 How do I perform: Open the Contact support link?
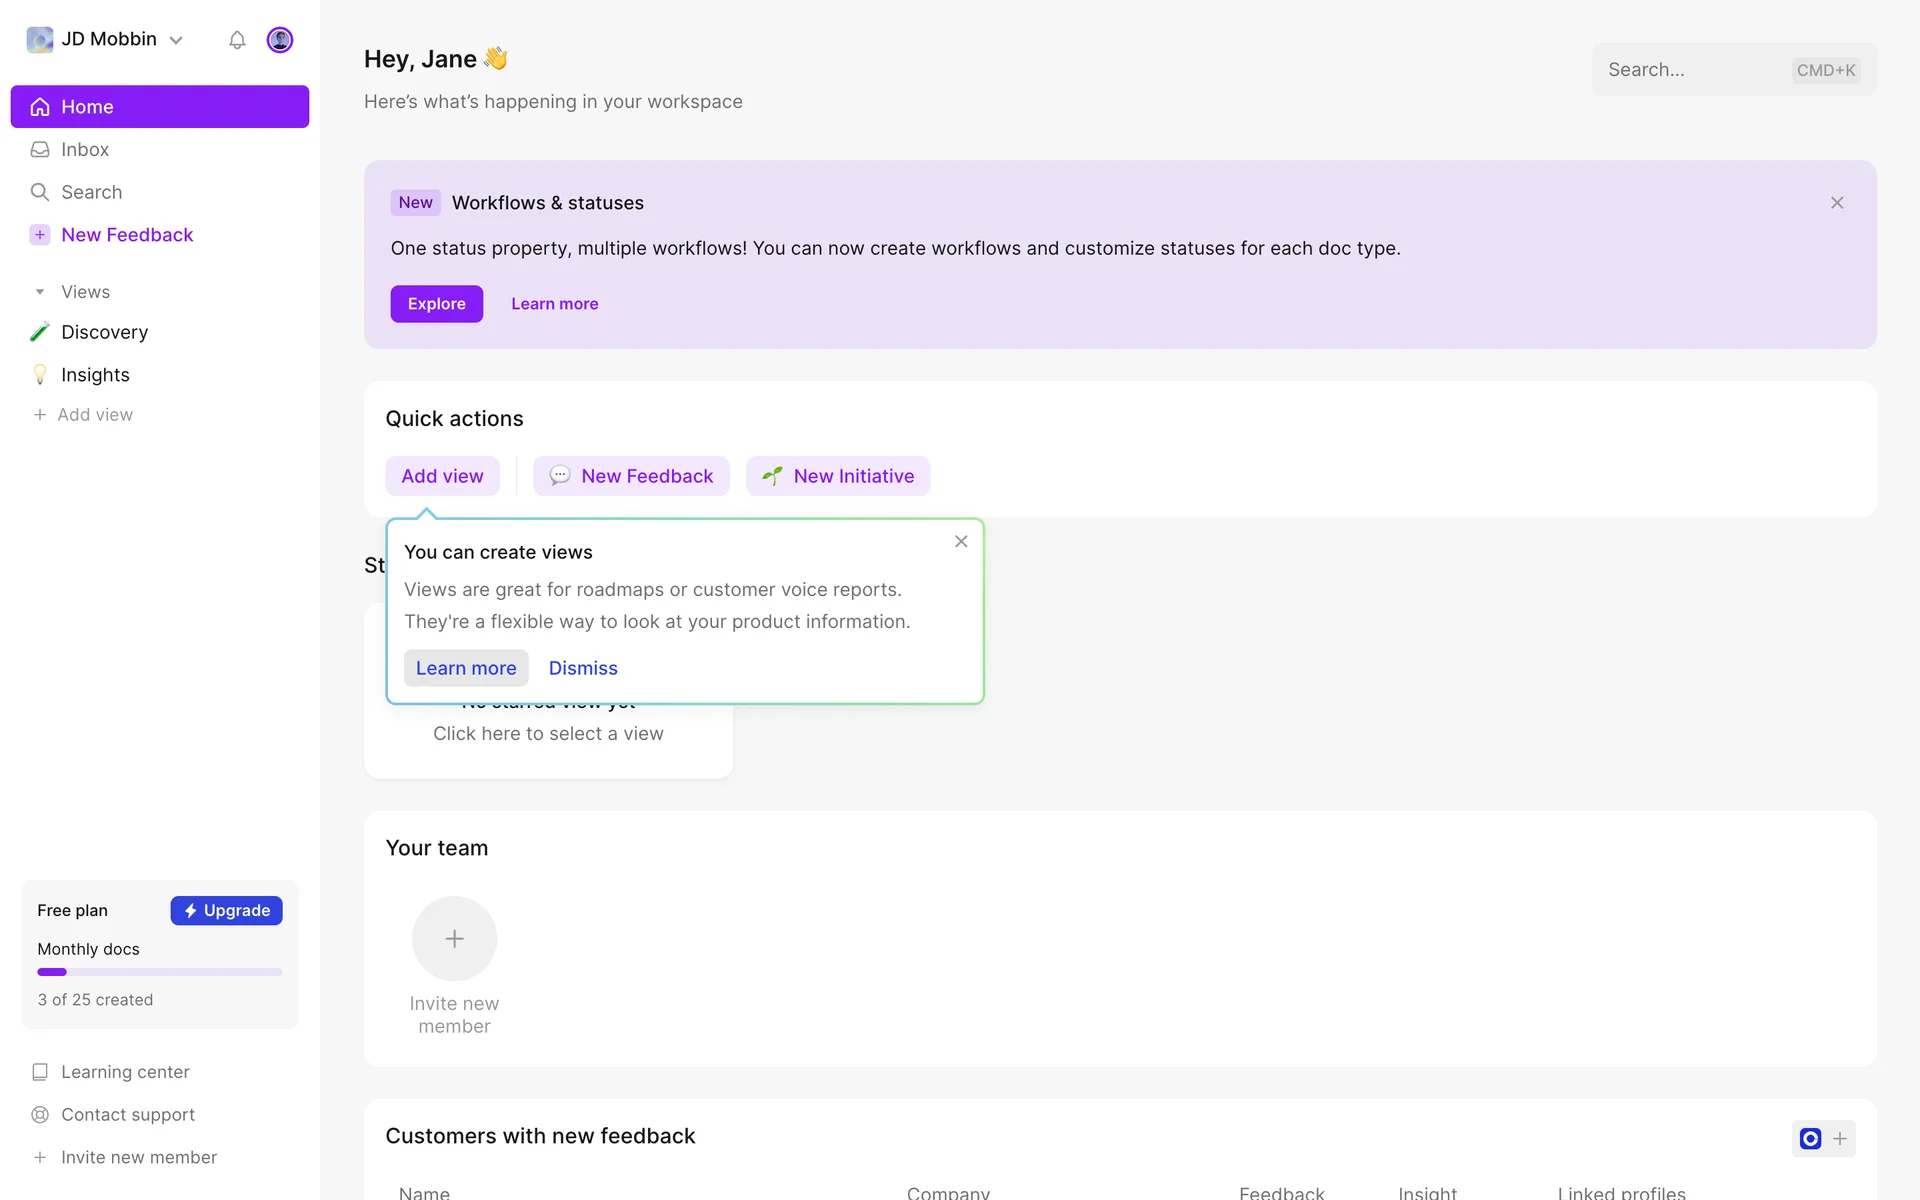(x=127, y=1114)
